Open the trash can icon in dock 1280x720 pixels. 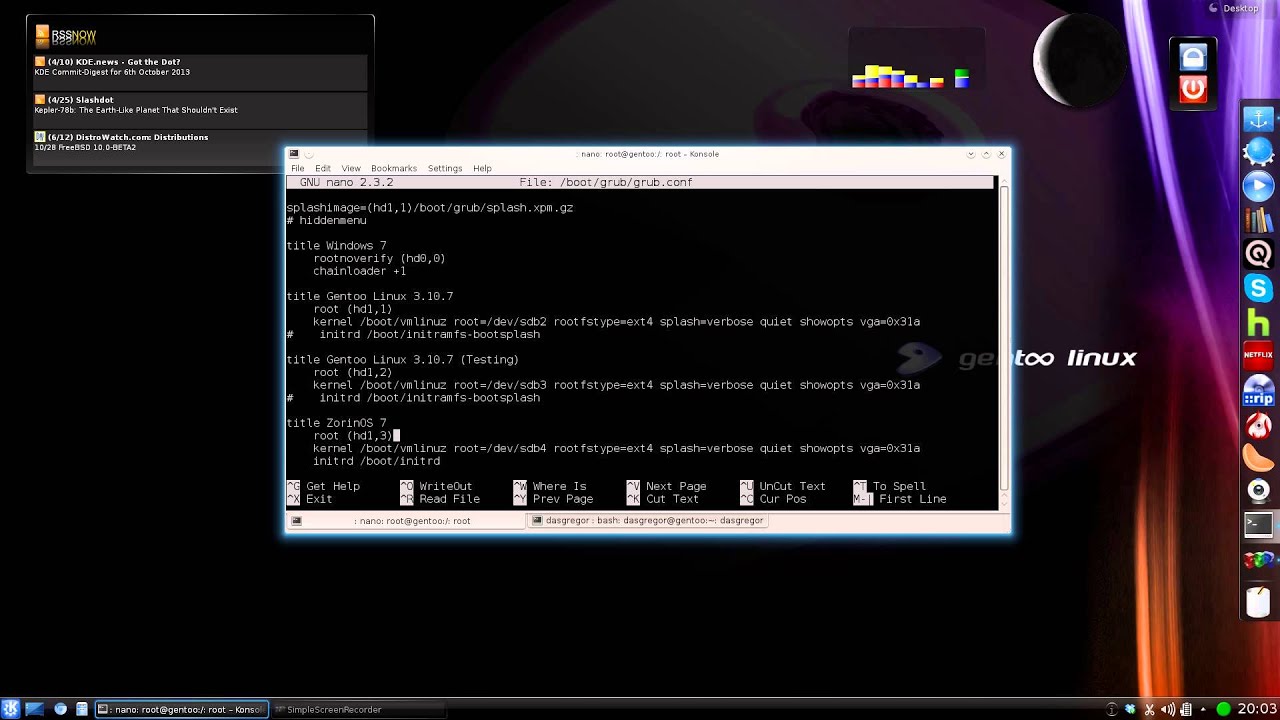(1259, 601)
